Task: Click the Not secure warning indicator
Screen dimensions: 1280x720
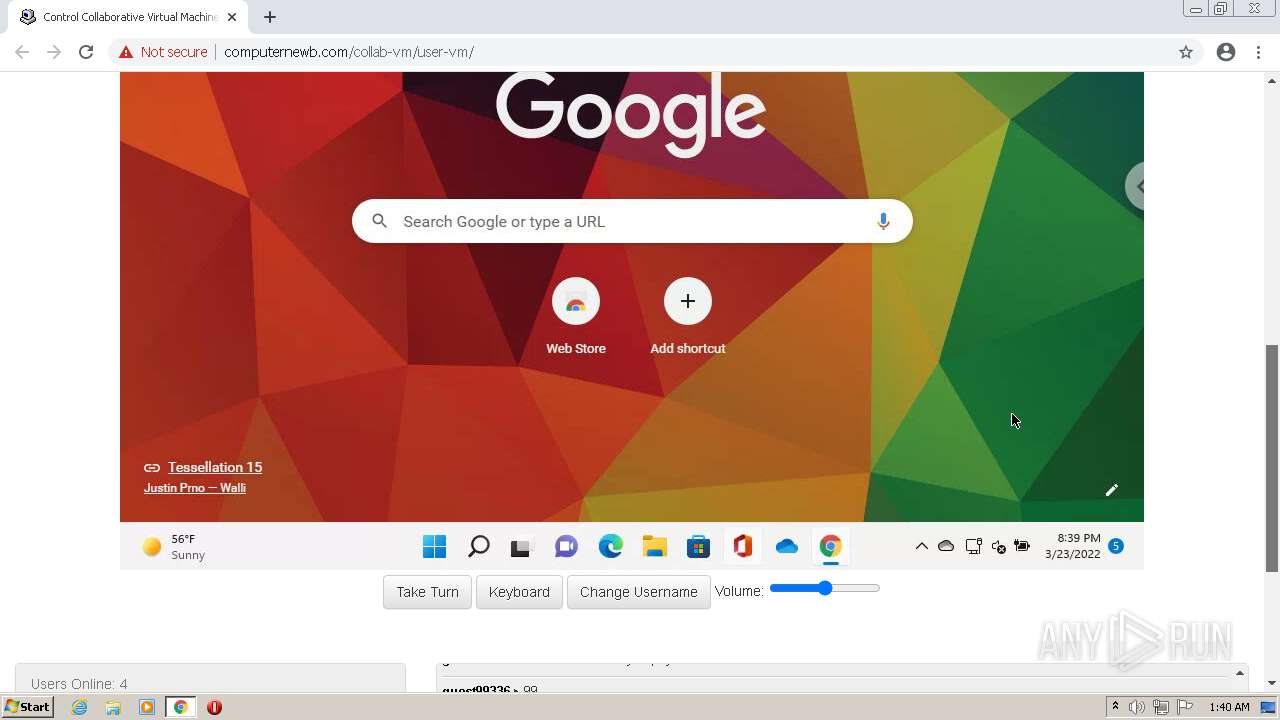Action: click(163, 52)
